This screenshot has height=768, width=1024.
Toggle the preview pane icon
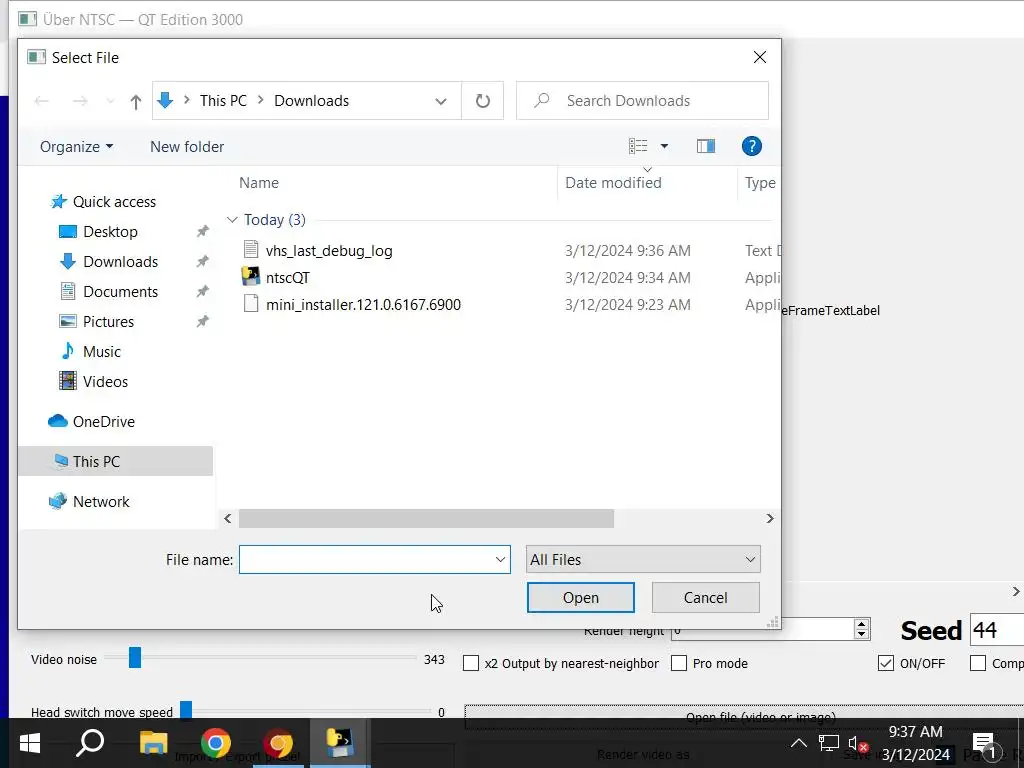pos(706,146)
